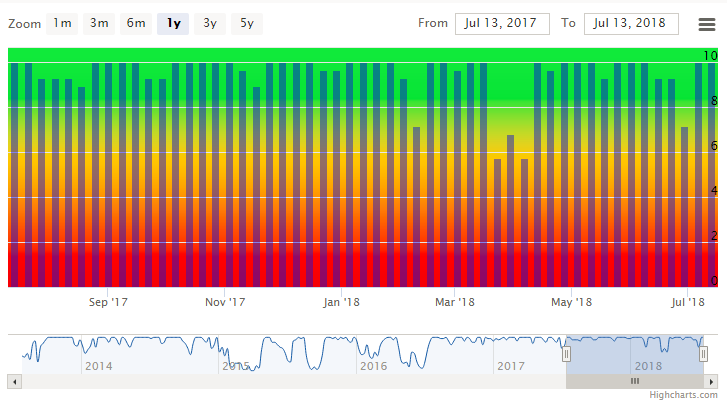The width and height of the screenshot is (727, 408).
Task: Select the 1y zoom range
Action: click(x=173, y=24)
